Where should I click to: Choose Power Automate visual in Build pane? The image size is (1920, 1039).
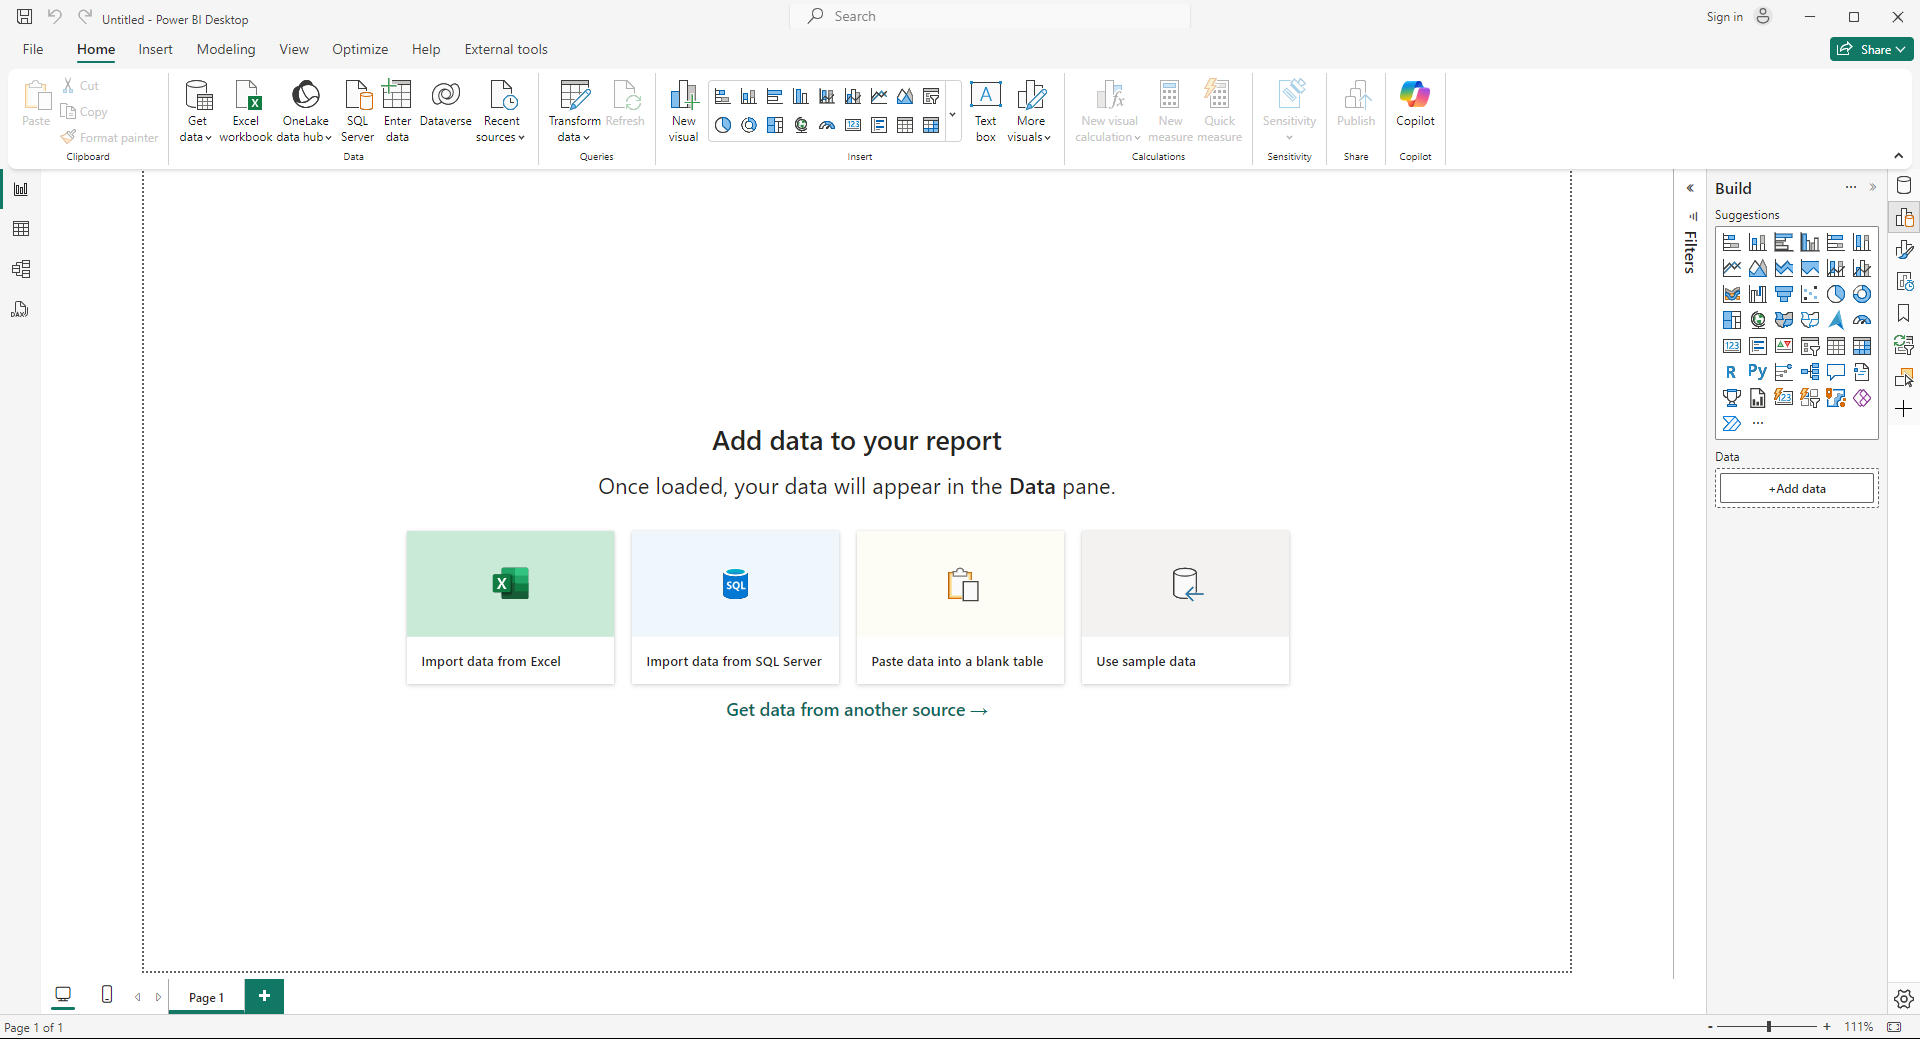tap(1731, 424)
